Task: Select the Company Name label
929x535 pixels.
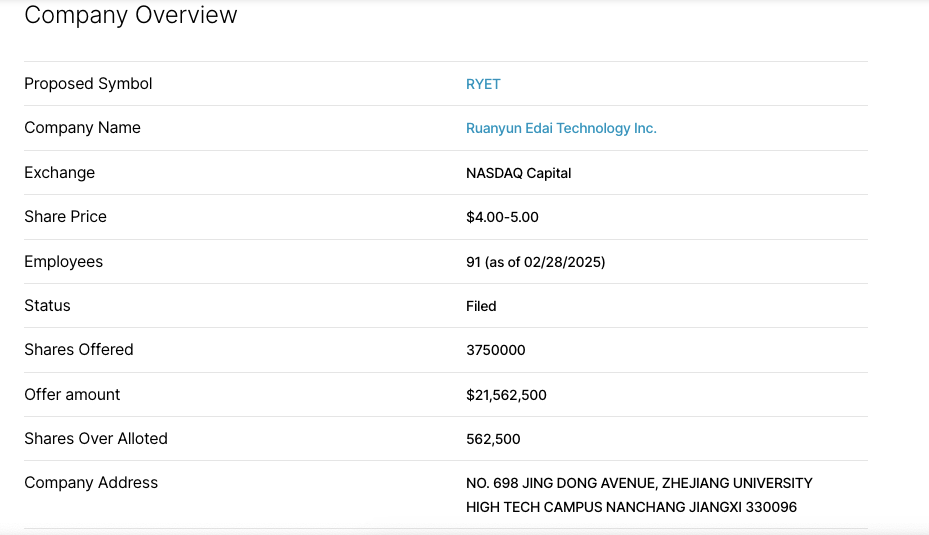Action: (x=82, y=127)
